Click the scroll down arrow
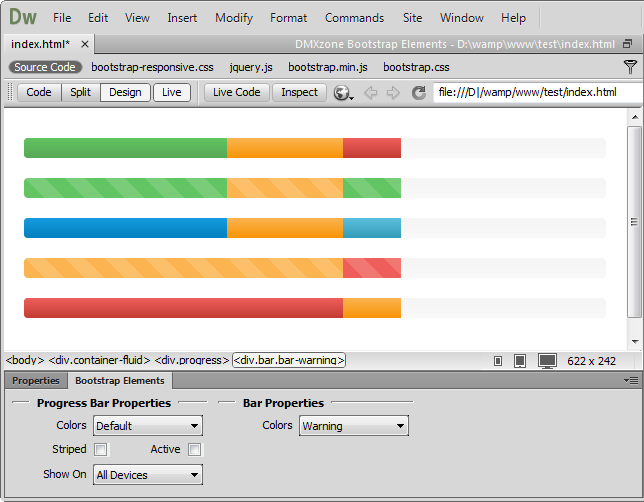This screenshot has height=502, width=644. [x=635, y=341]
